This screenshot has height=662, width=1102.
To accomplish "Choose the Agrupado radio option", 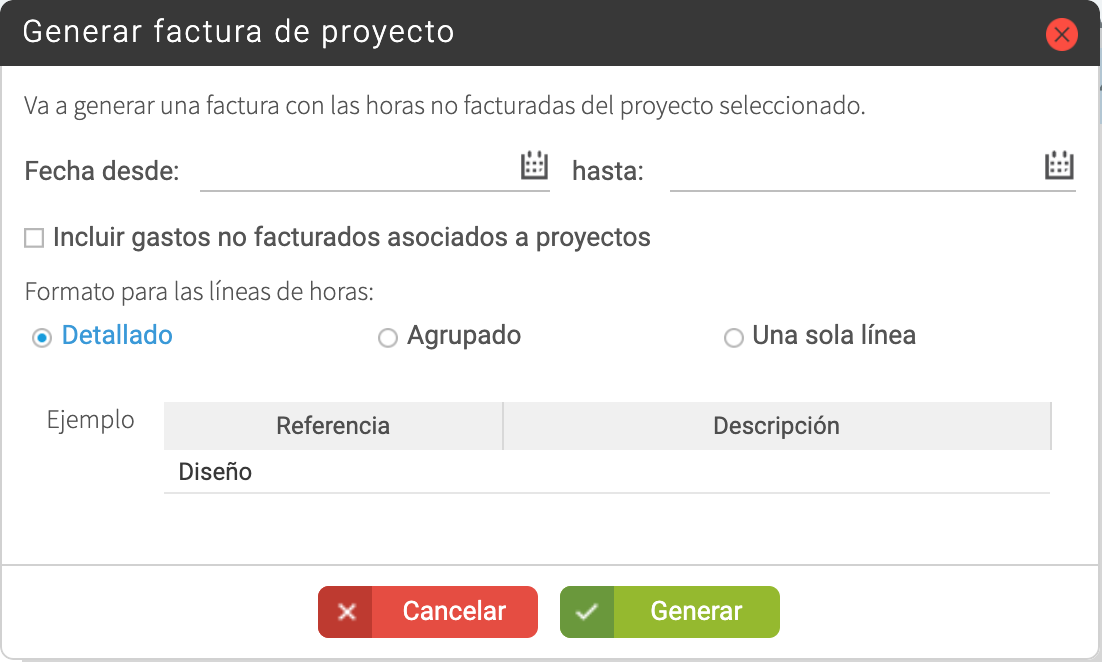I will [x=387, y=338].
